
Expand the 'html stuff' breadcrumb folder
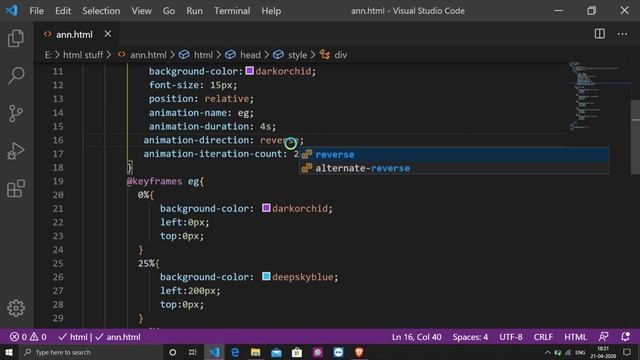(83, 55)
